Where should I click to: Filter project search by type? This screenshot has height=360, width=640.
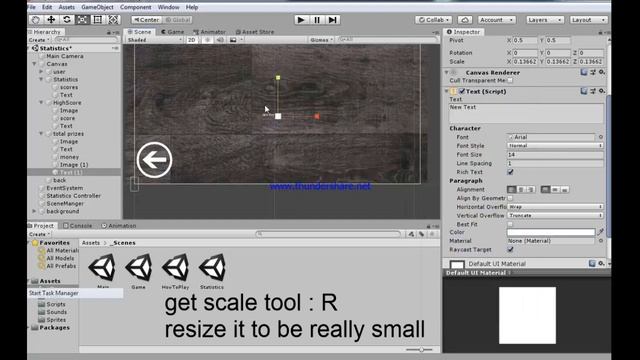pos(411,234)
